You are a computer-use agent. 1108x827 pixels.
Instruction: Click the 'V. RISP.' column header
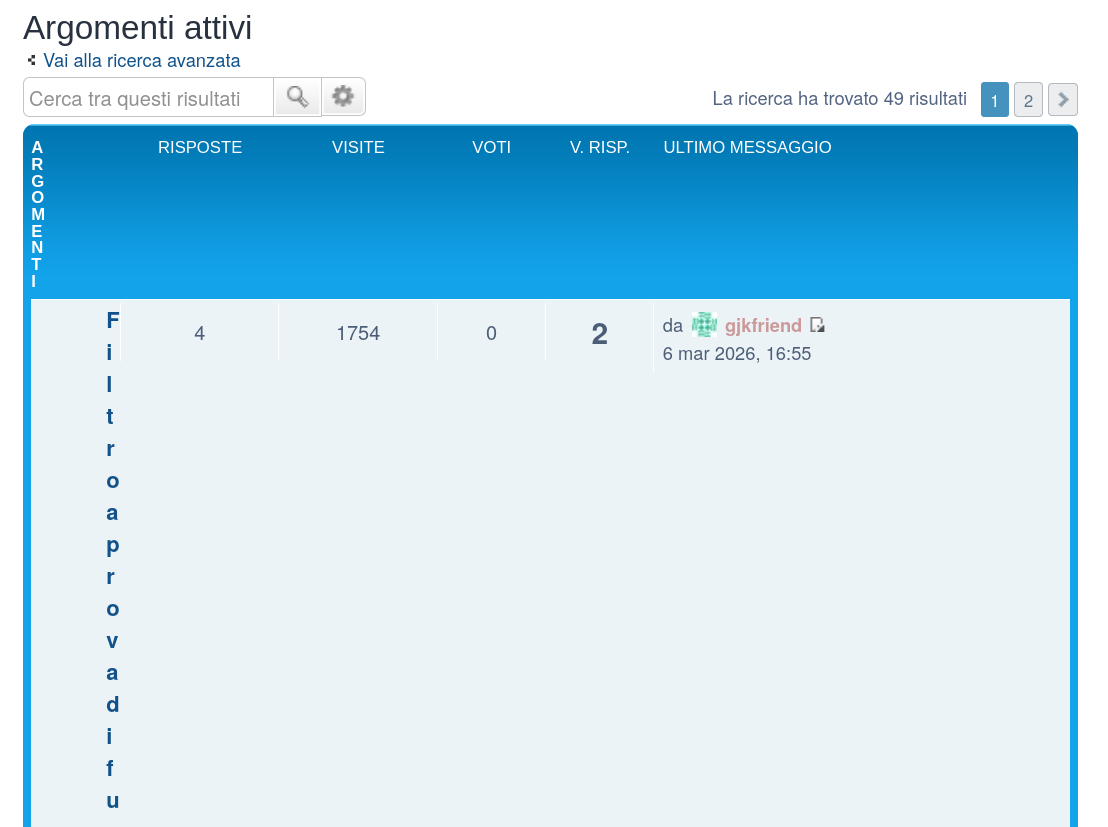point(599,147)
